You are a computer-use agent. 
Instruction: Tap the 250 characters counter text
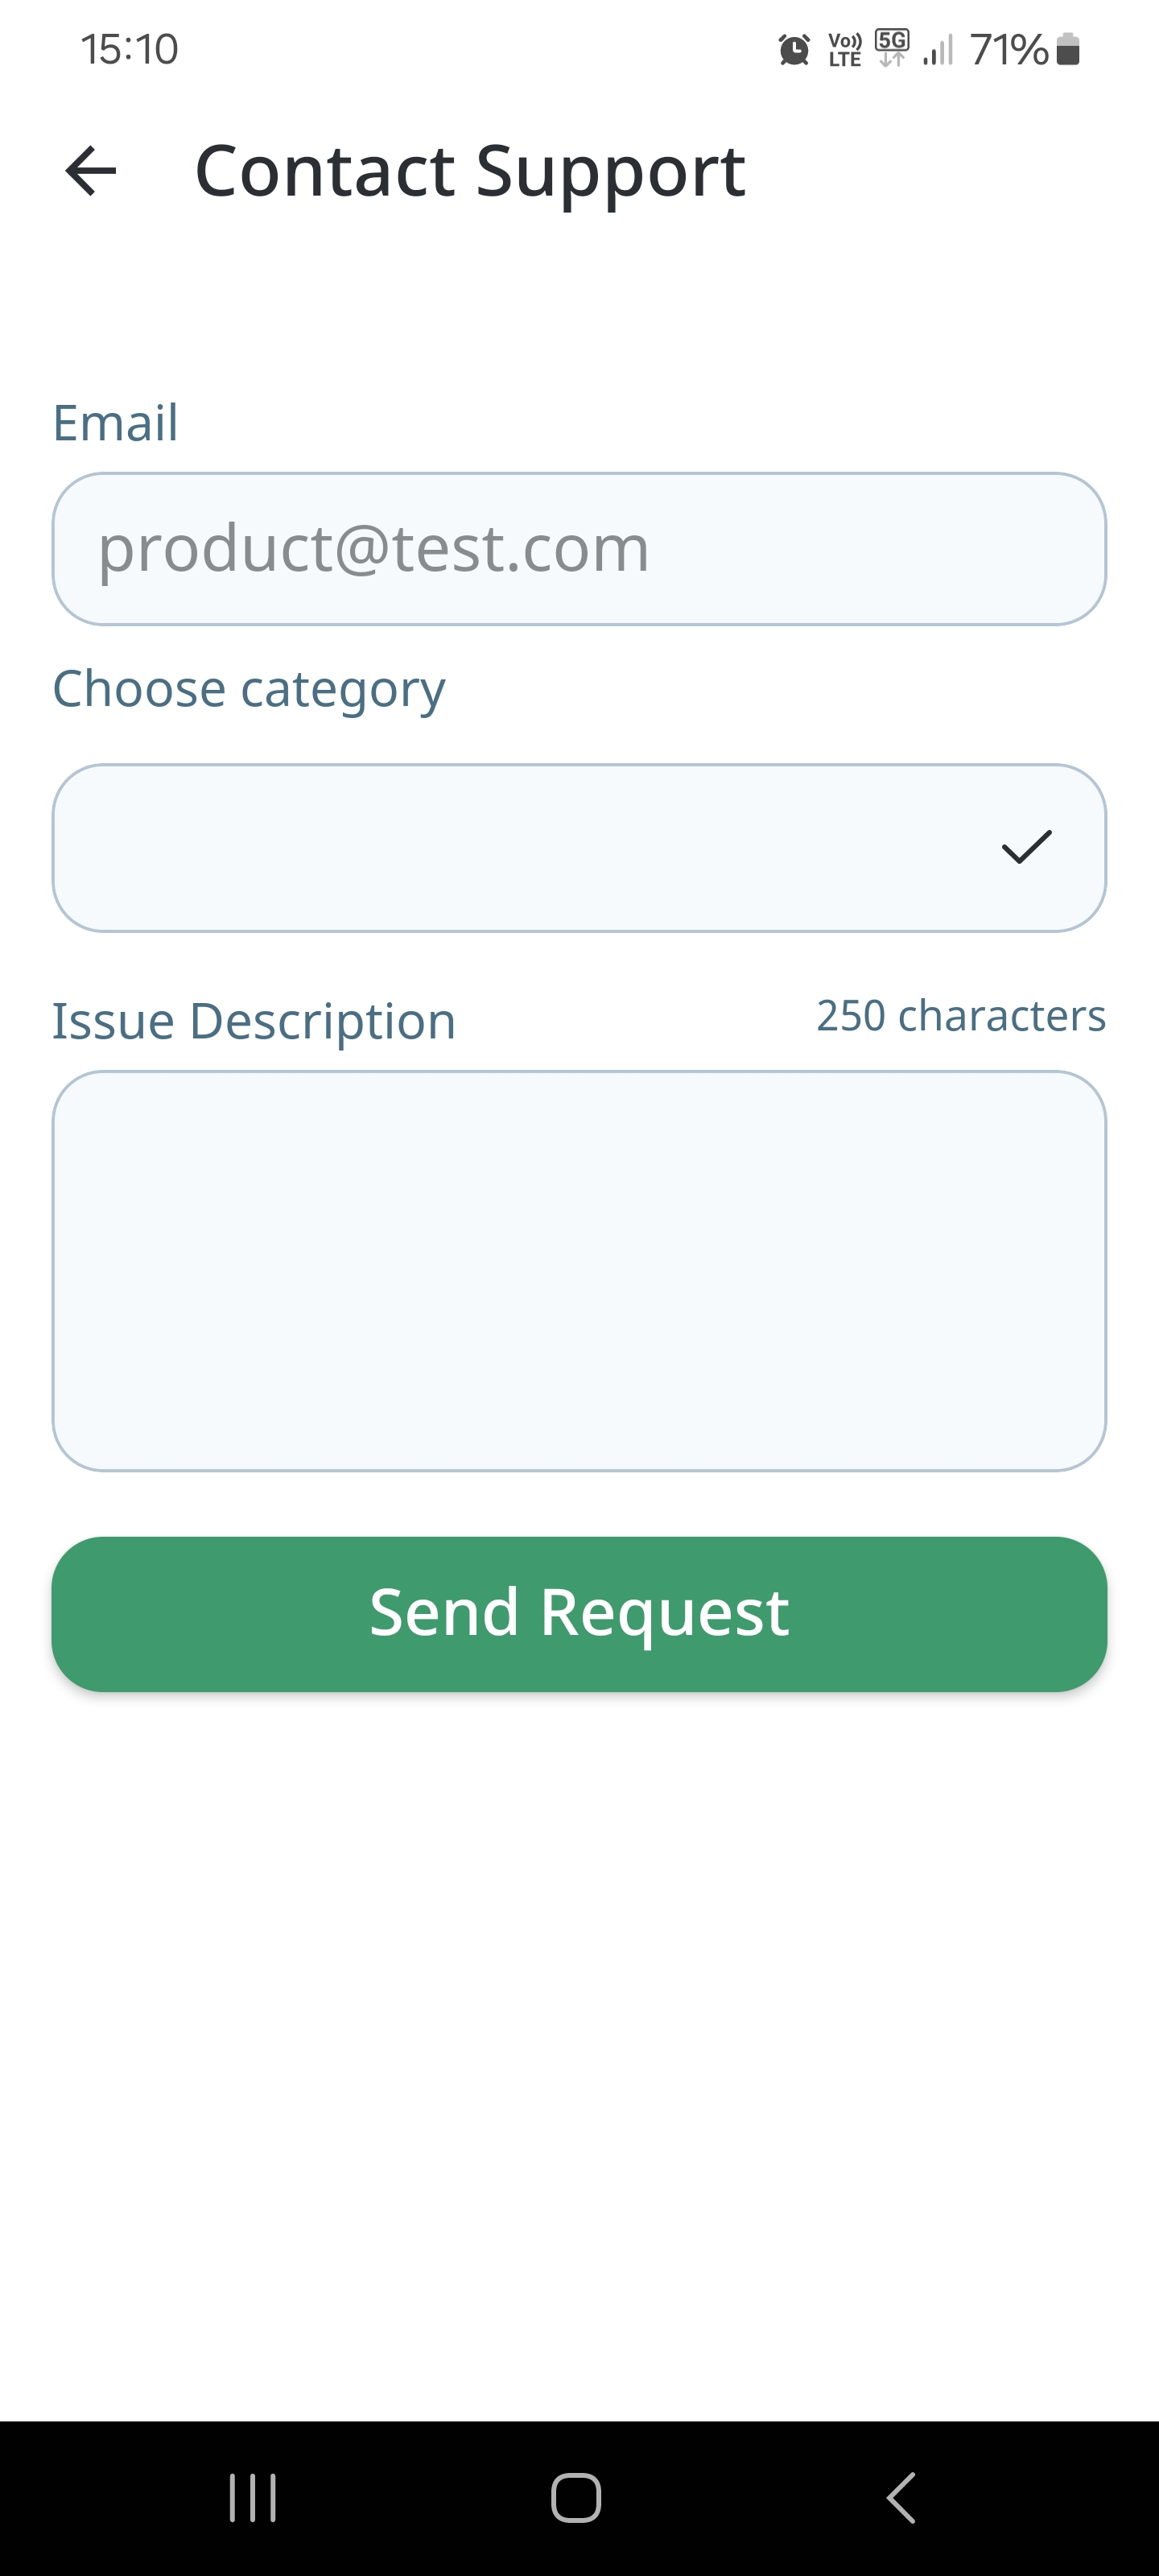961,1016
